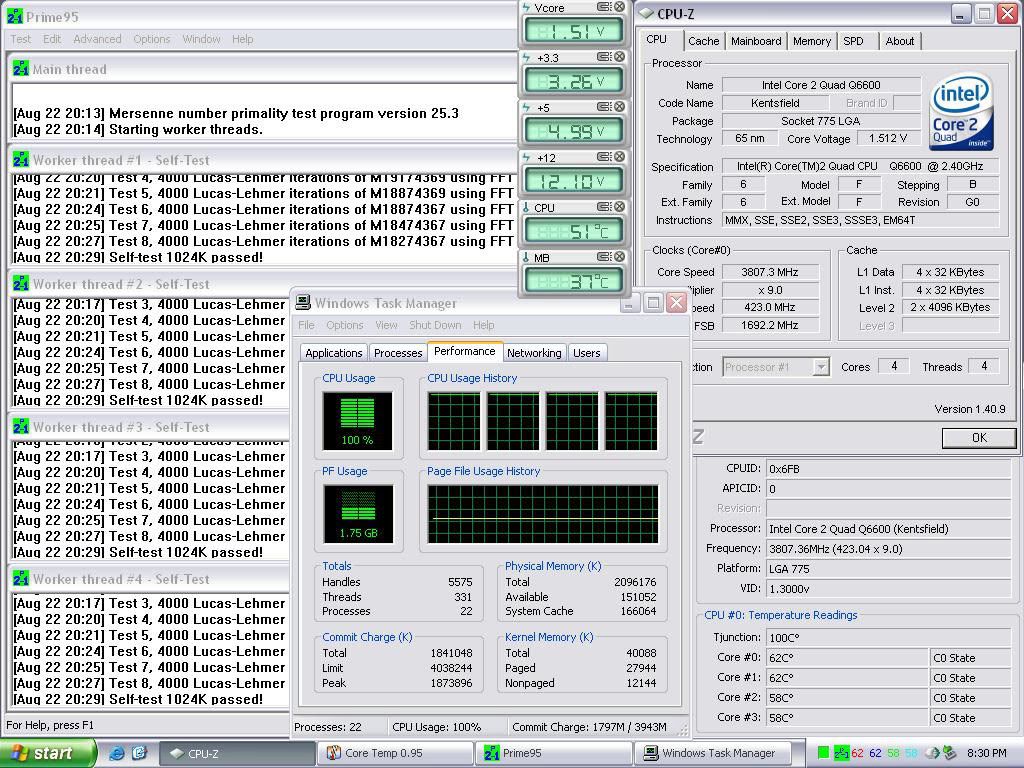
Task: Switch to Prime95 via its taskbar button
Action: click(x=554, y=753)
